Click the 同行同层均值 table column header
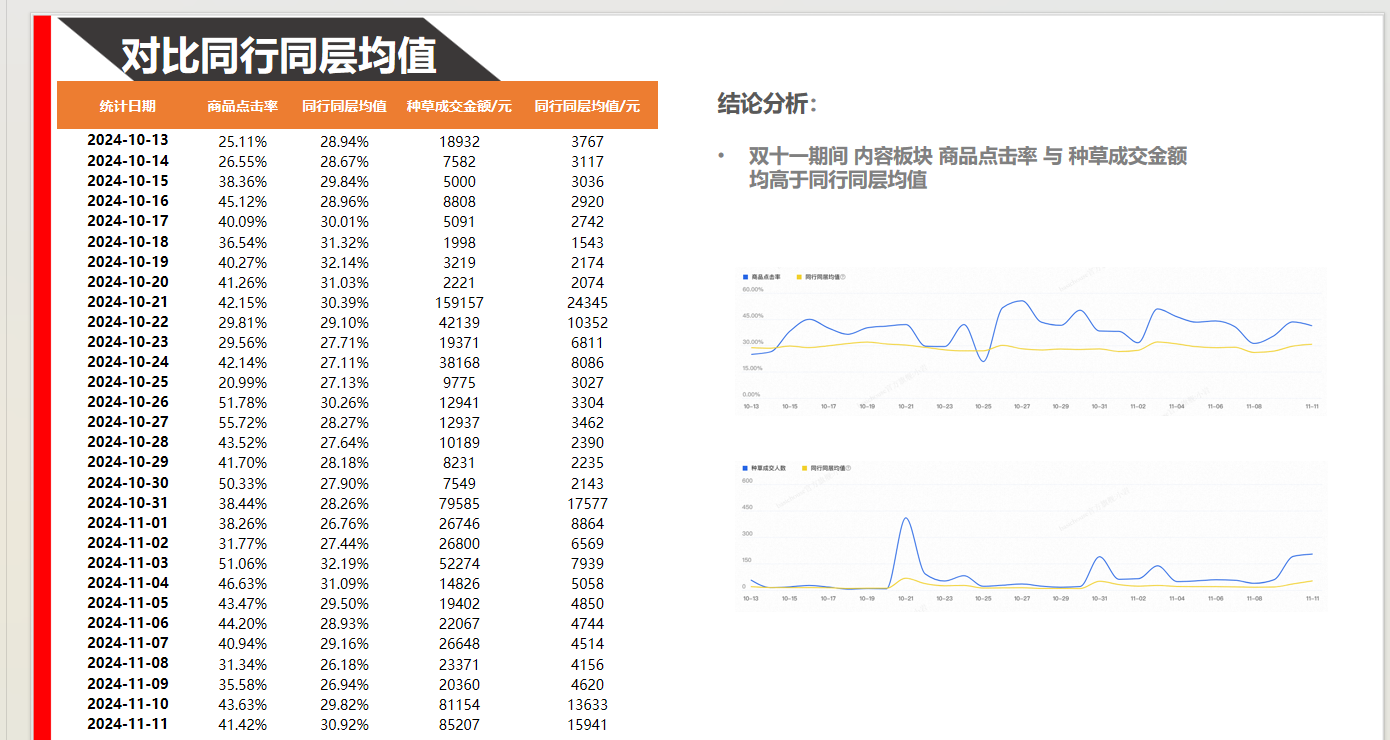The height and width of the screenshot is (740, 1390). coord(344,106)
